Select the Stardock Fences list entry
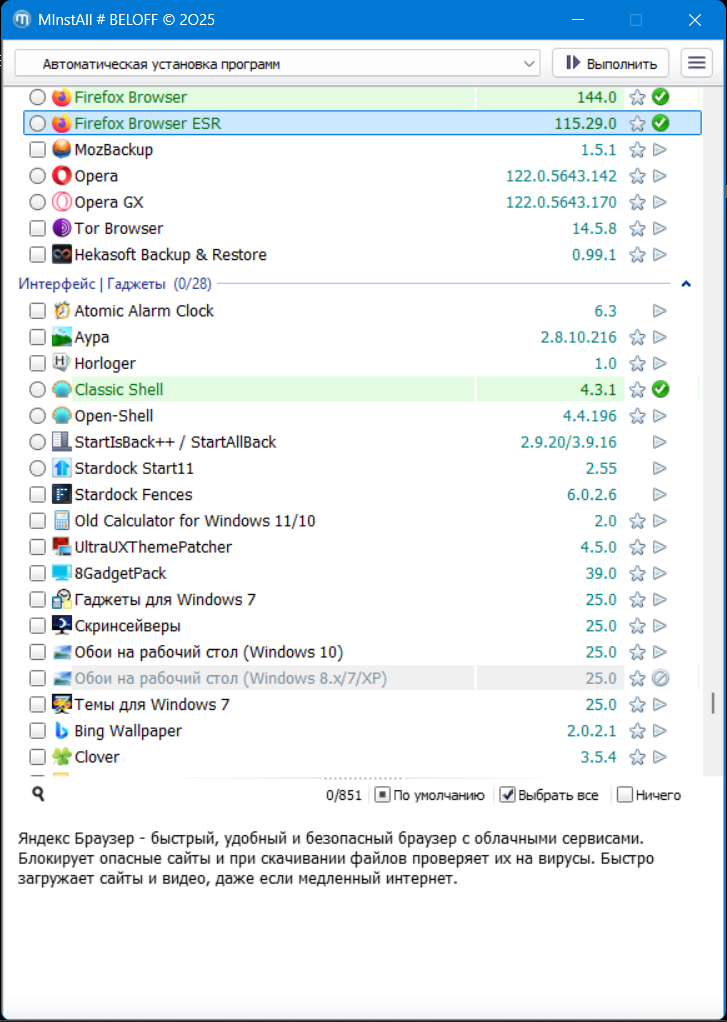Screen dimensions: 727x1022 (133, 495)
